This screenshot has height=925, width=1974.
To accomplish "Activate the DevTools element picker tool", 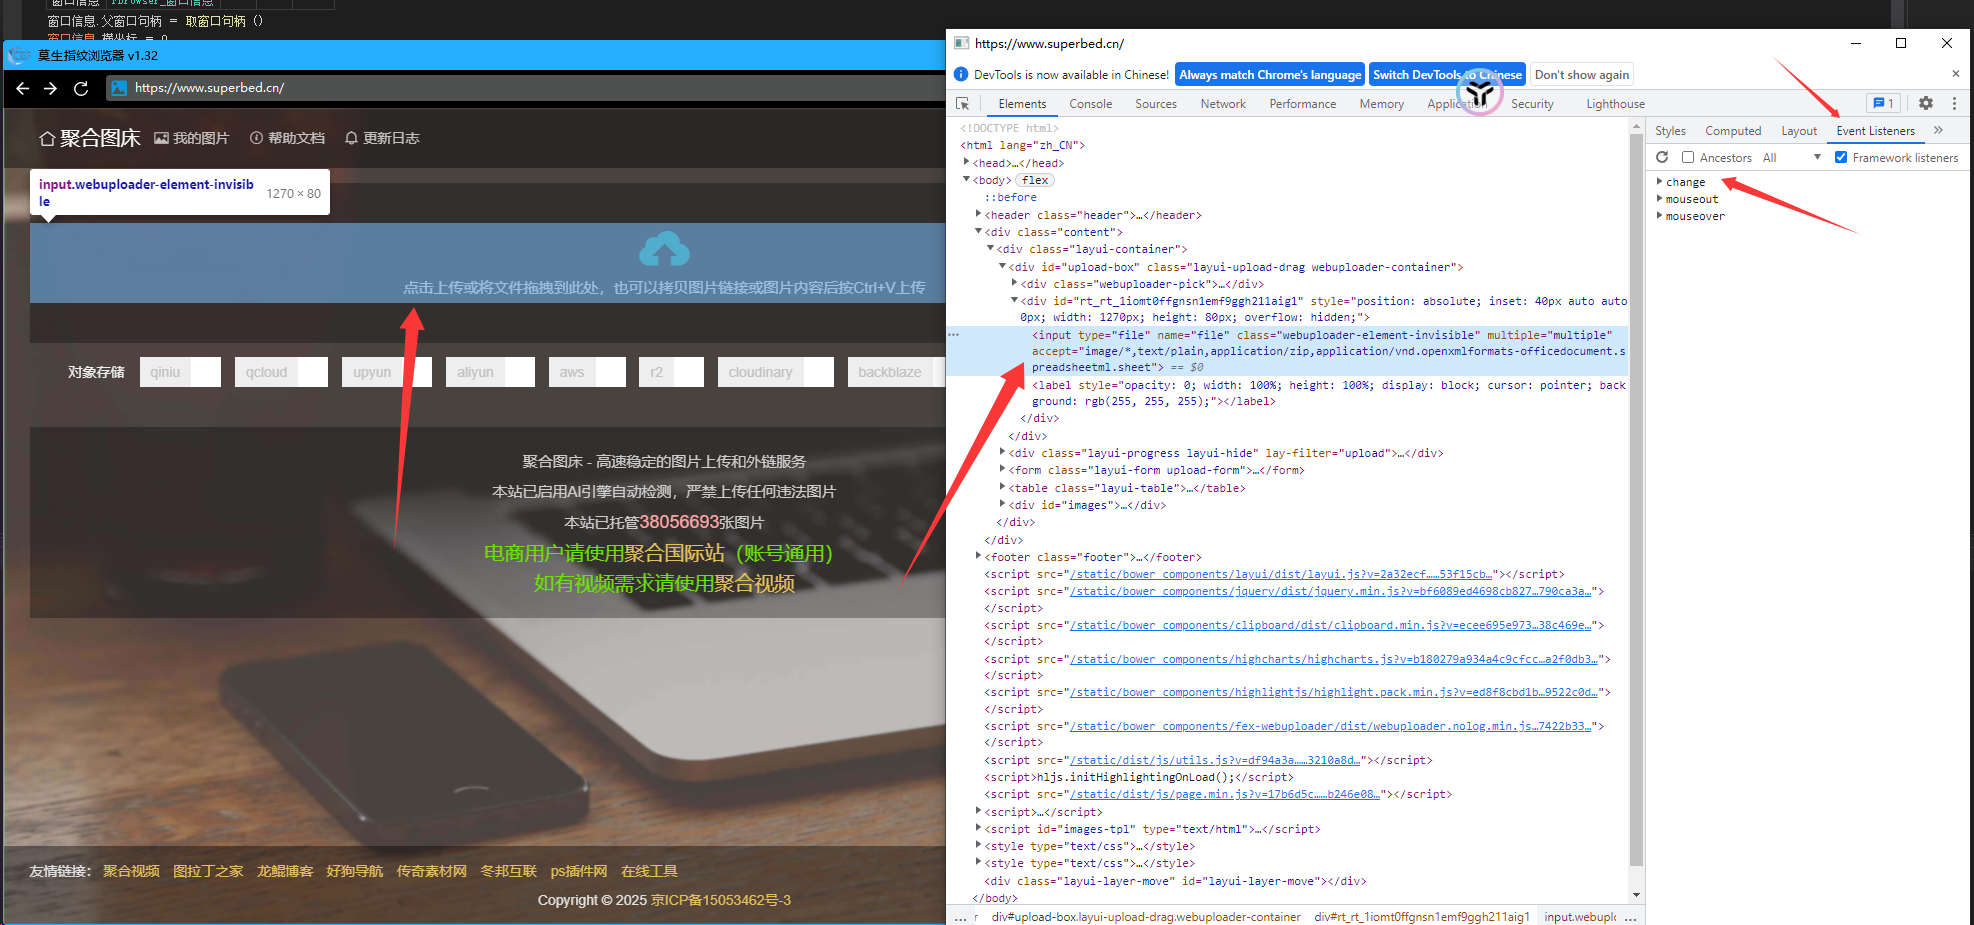I will tap(963, 104).
